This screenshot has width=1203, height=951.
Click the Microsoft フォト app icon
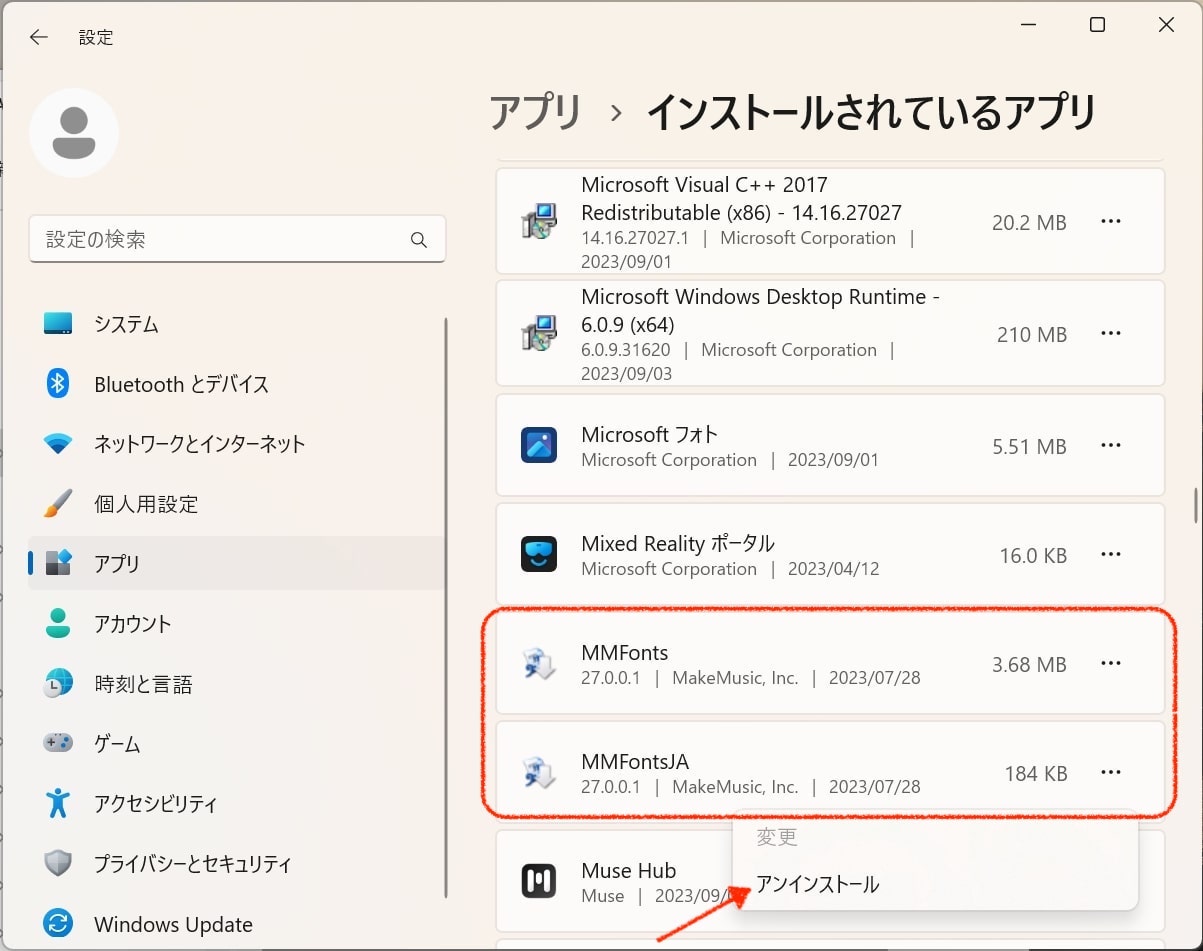pos(539,445)
